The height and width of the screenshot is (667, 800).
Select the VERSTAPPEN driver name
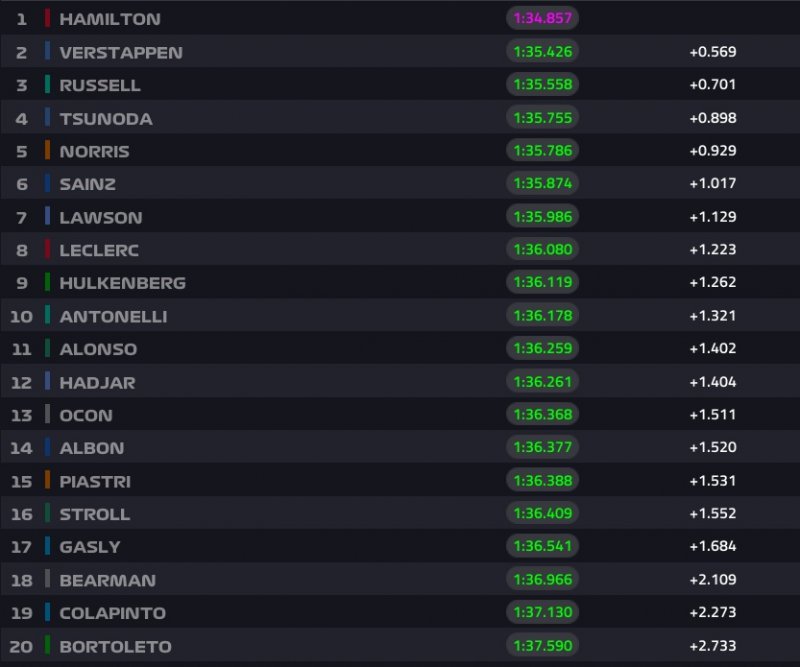pyautogui.click(x=121, y=52)
